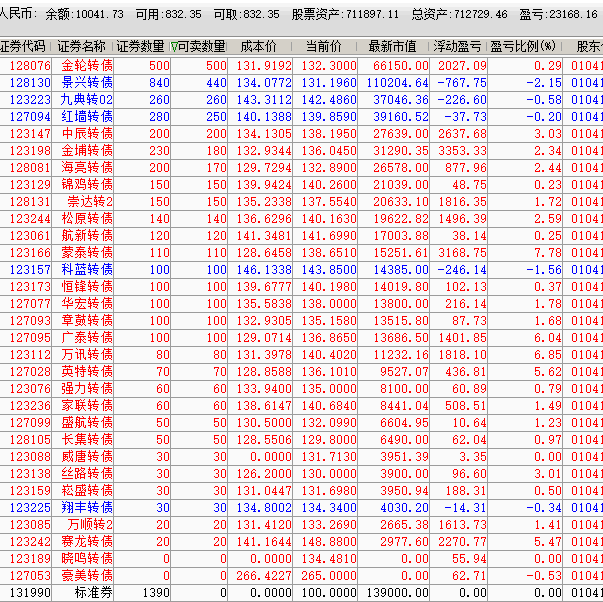The width and height of the screenshot is (603, 602).
Task: Select the 海亮转债 holding
Action: coord(87,168)
